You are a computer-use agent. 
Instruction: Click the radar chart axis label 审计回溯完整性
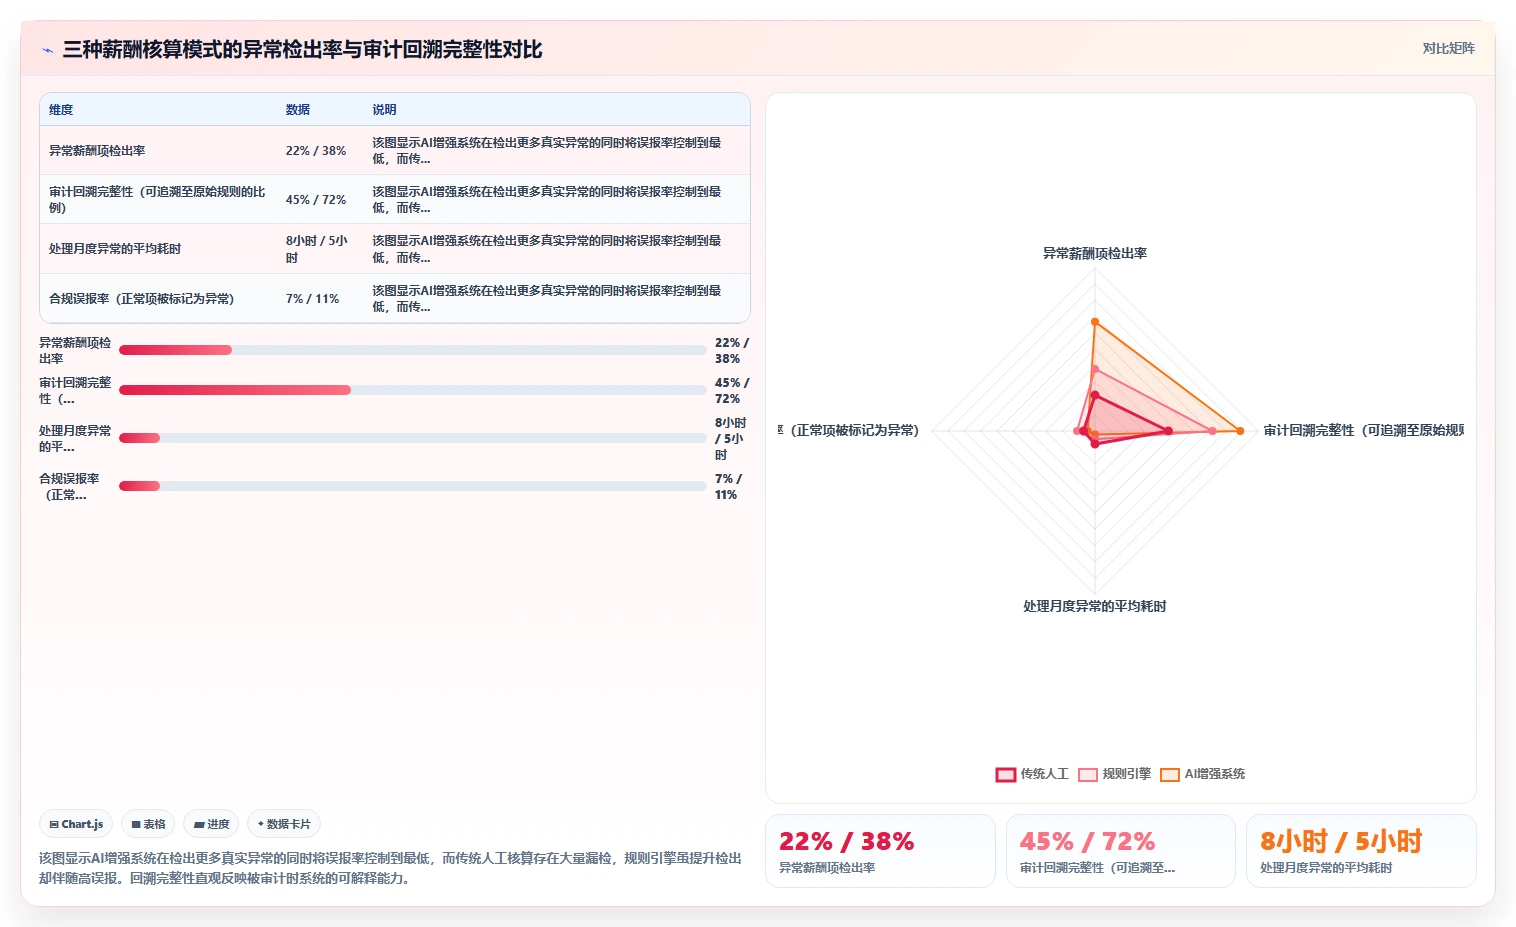pos(1364,431)
